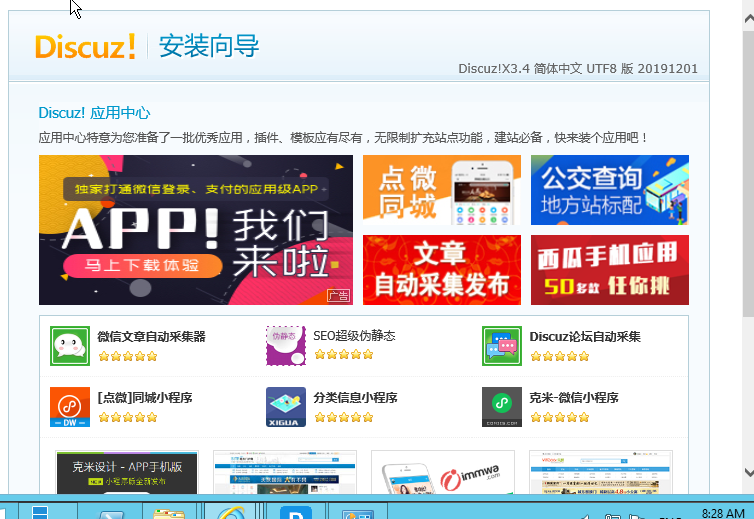Click the purple SEO超级伪静态 plugin icon
Image resolution: width=754 pixels, height=519 pixels.
(x=286, y=346)
